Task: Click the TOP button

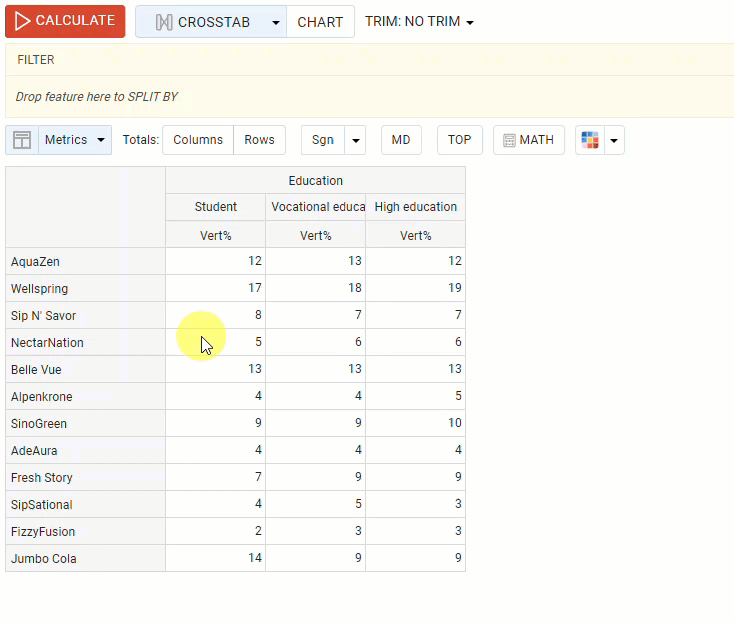Action: pyautogui.click(x=459, y=140)
